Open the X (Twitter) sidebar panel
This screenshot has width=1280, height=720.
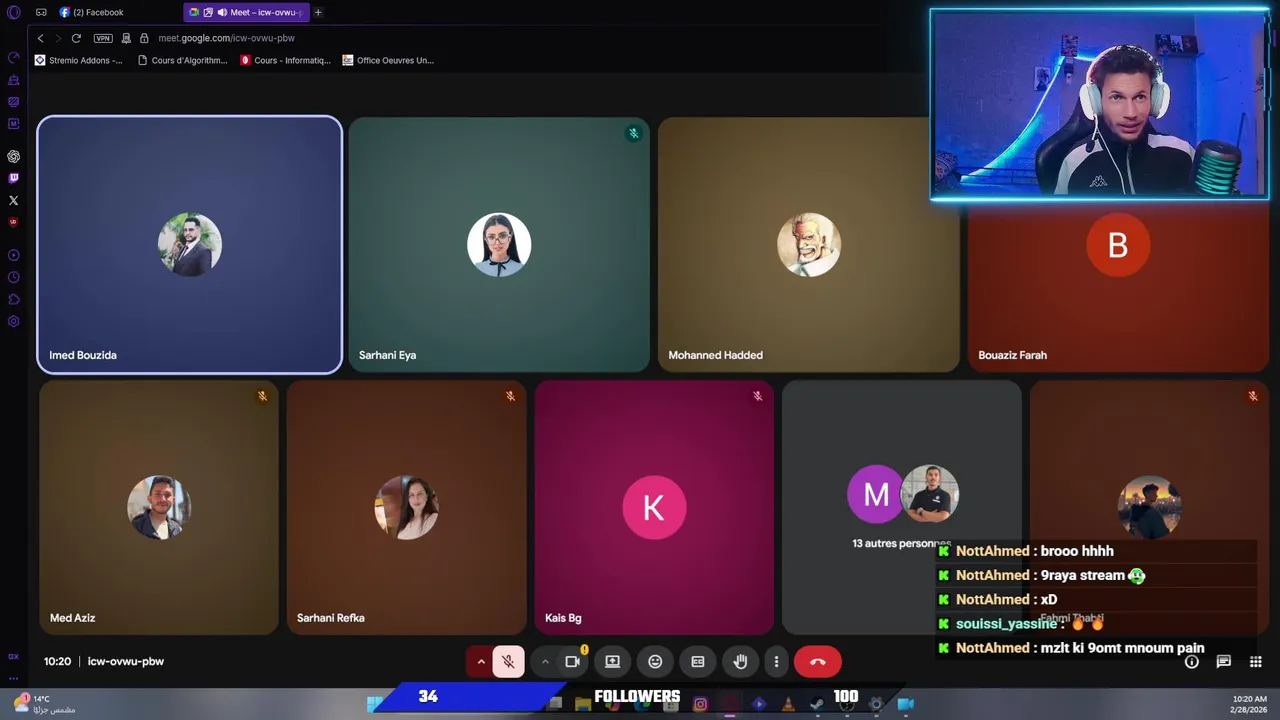coord(13,200)
